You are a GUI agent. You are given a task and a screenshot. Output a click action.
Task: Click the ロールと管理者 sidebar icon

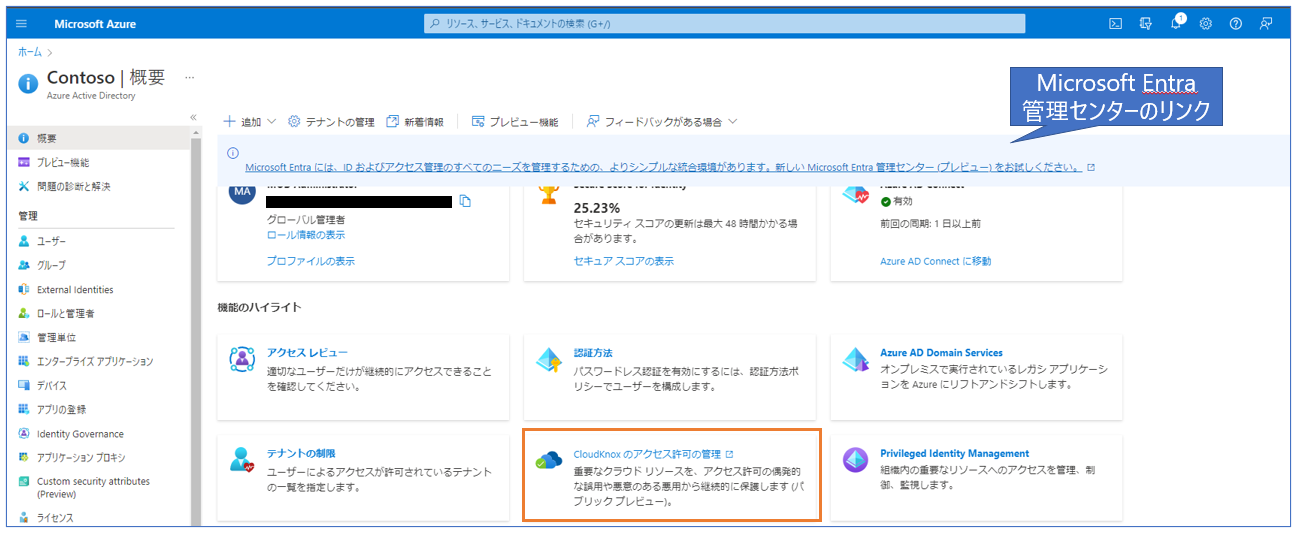coord(24,313)
